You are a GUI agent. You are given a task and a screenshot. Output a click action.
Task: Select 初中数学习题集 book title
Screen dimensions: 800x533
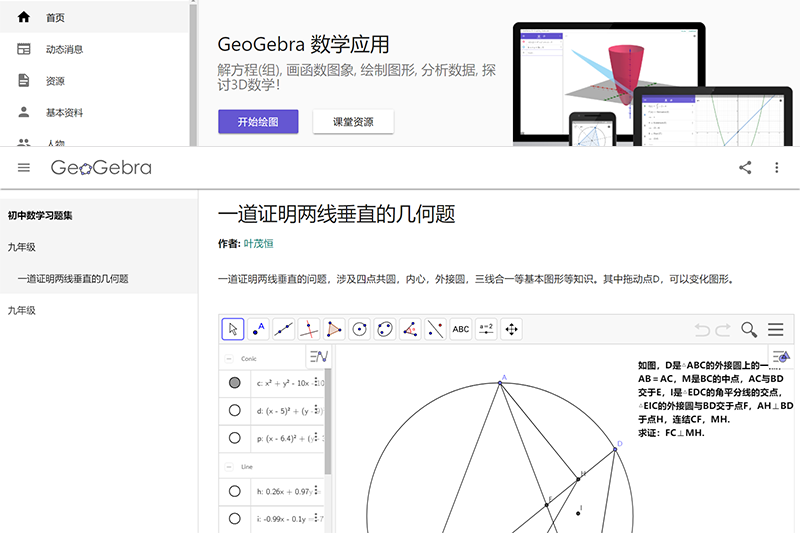[40, 215]
